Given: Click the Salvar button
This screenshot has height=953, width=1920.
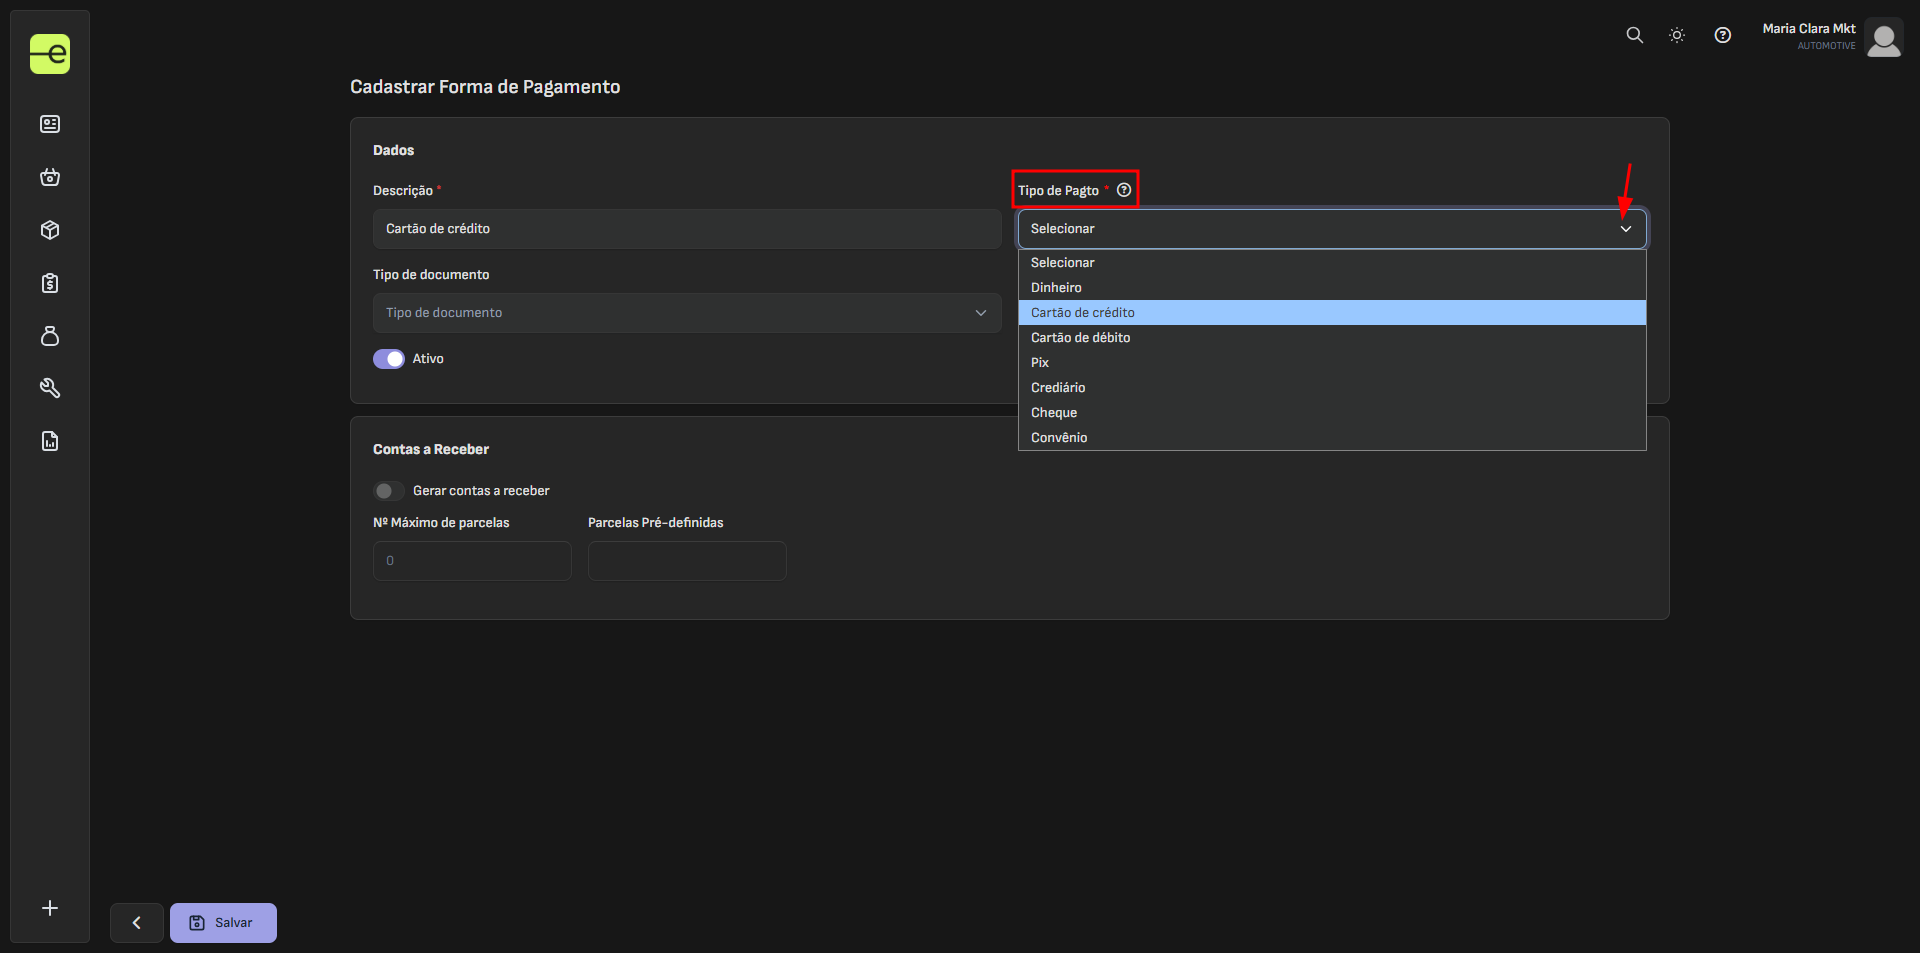Looking at the screenshot, I should (x=223, y=923).
